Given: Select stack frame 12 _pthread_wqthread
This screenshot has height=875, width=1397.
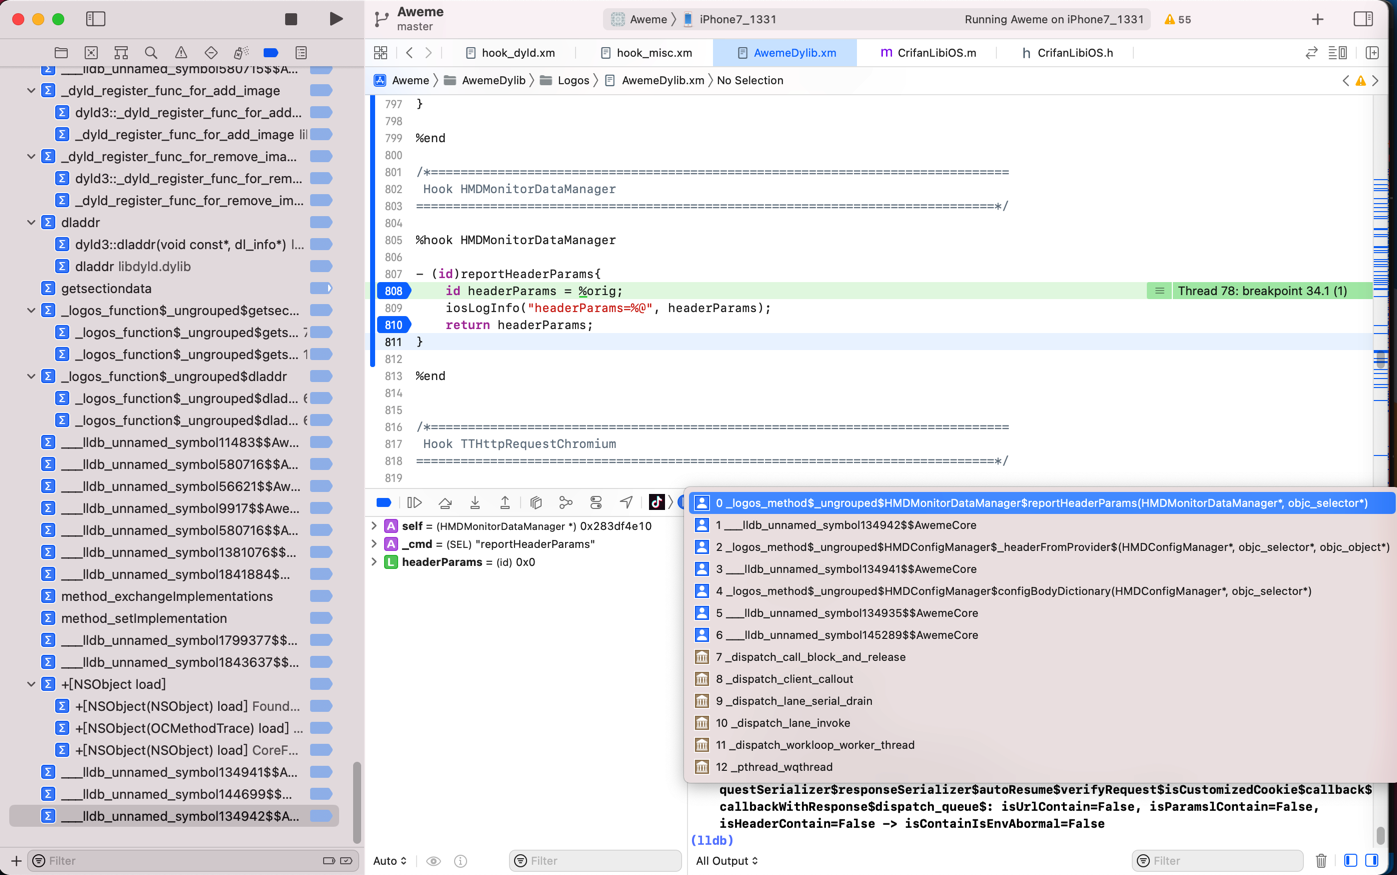Looking at the screenshot, I should [1040, 767].
